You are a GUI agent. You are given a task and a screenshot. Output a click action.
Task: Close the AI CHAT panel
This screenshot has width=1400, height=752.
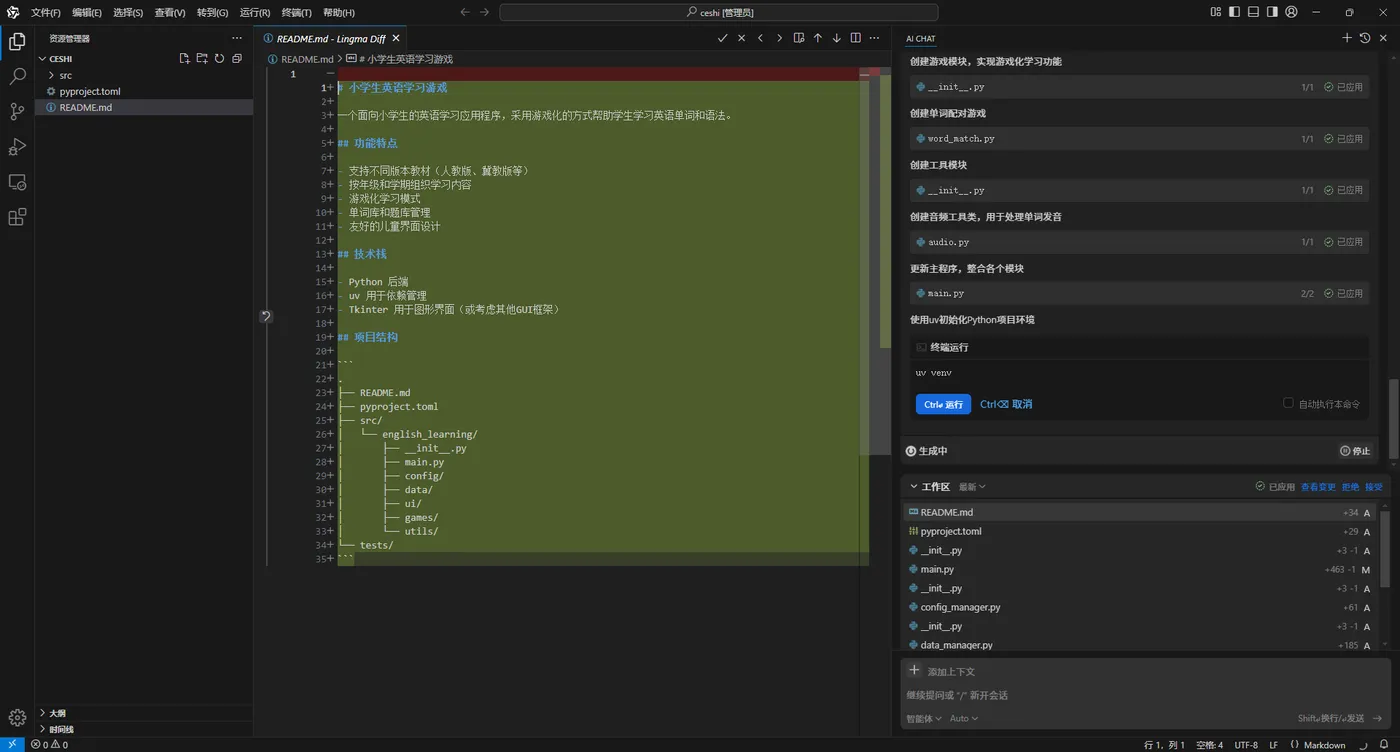1383,38
